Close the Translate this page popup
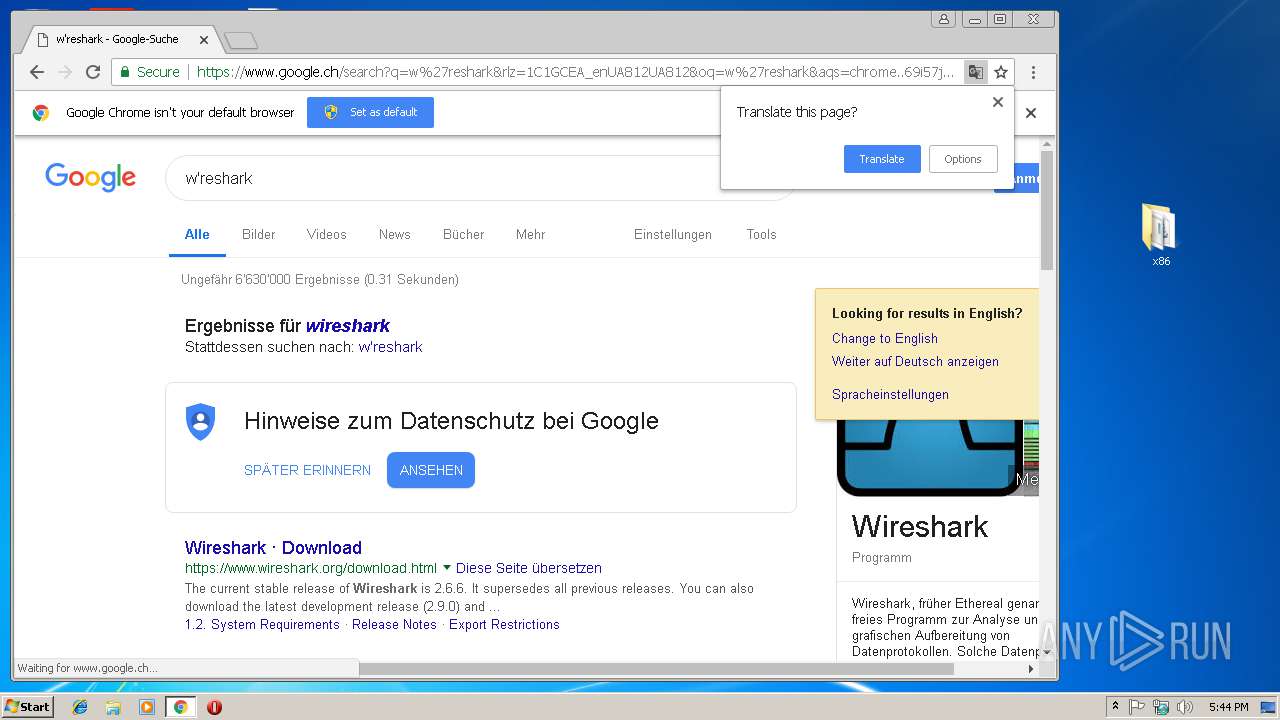Viewport: 1280px width, 720px height. [x=997, y=102]
